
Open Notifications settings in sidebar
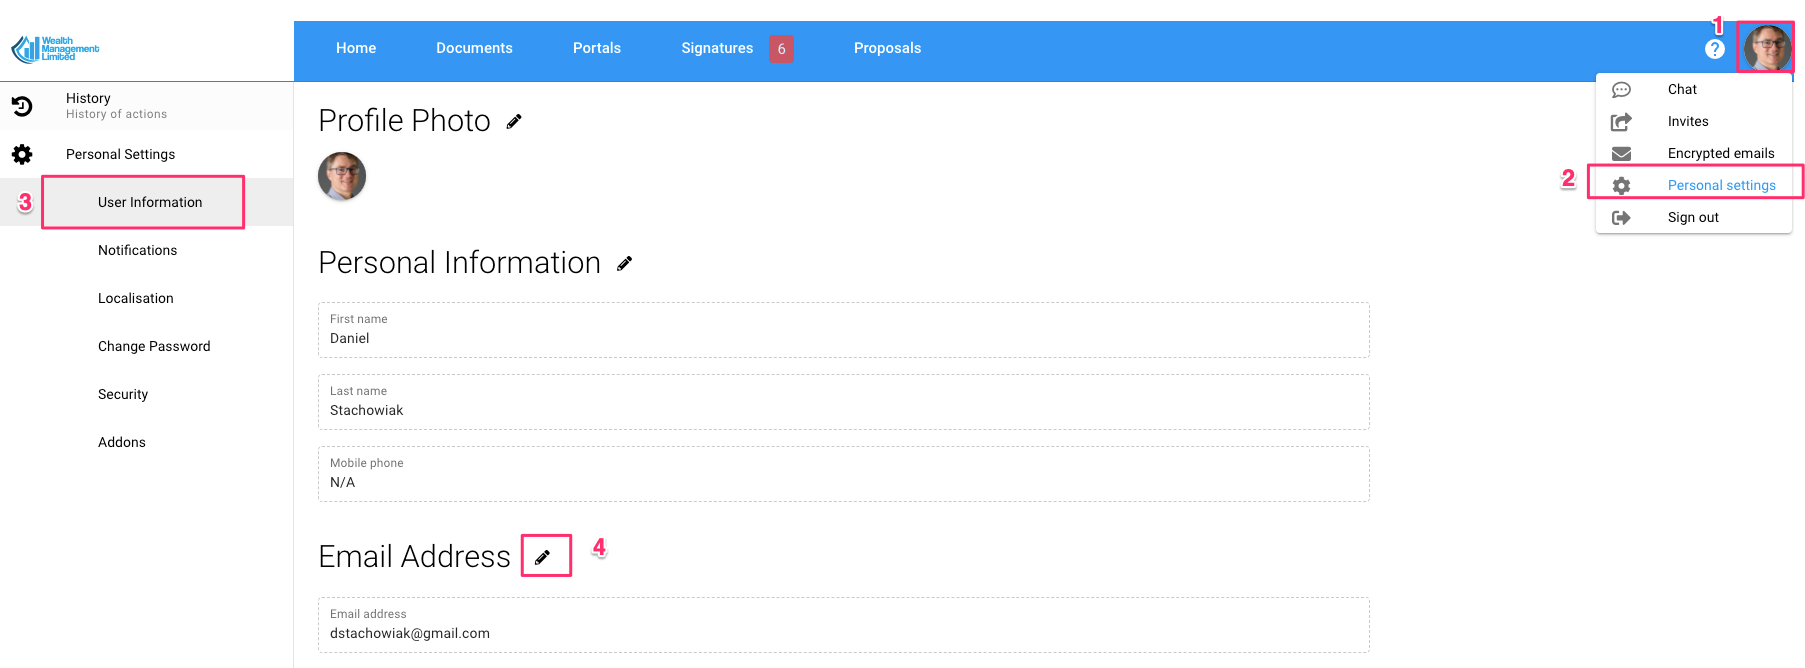pos(137,250)
